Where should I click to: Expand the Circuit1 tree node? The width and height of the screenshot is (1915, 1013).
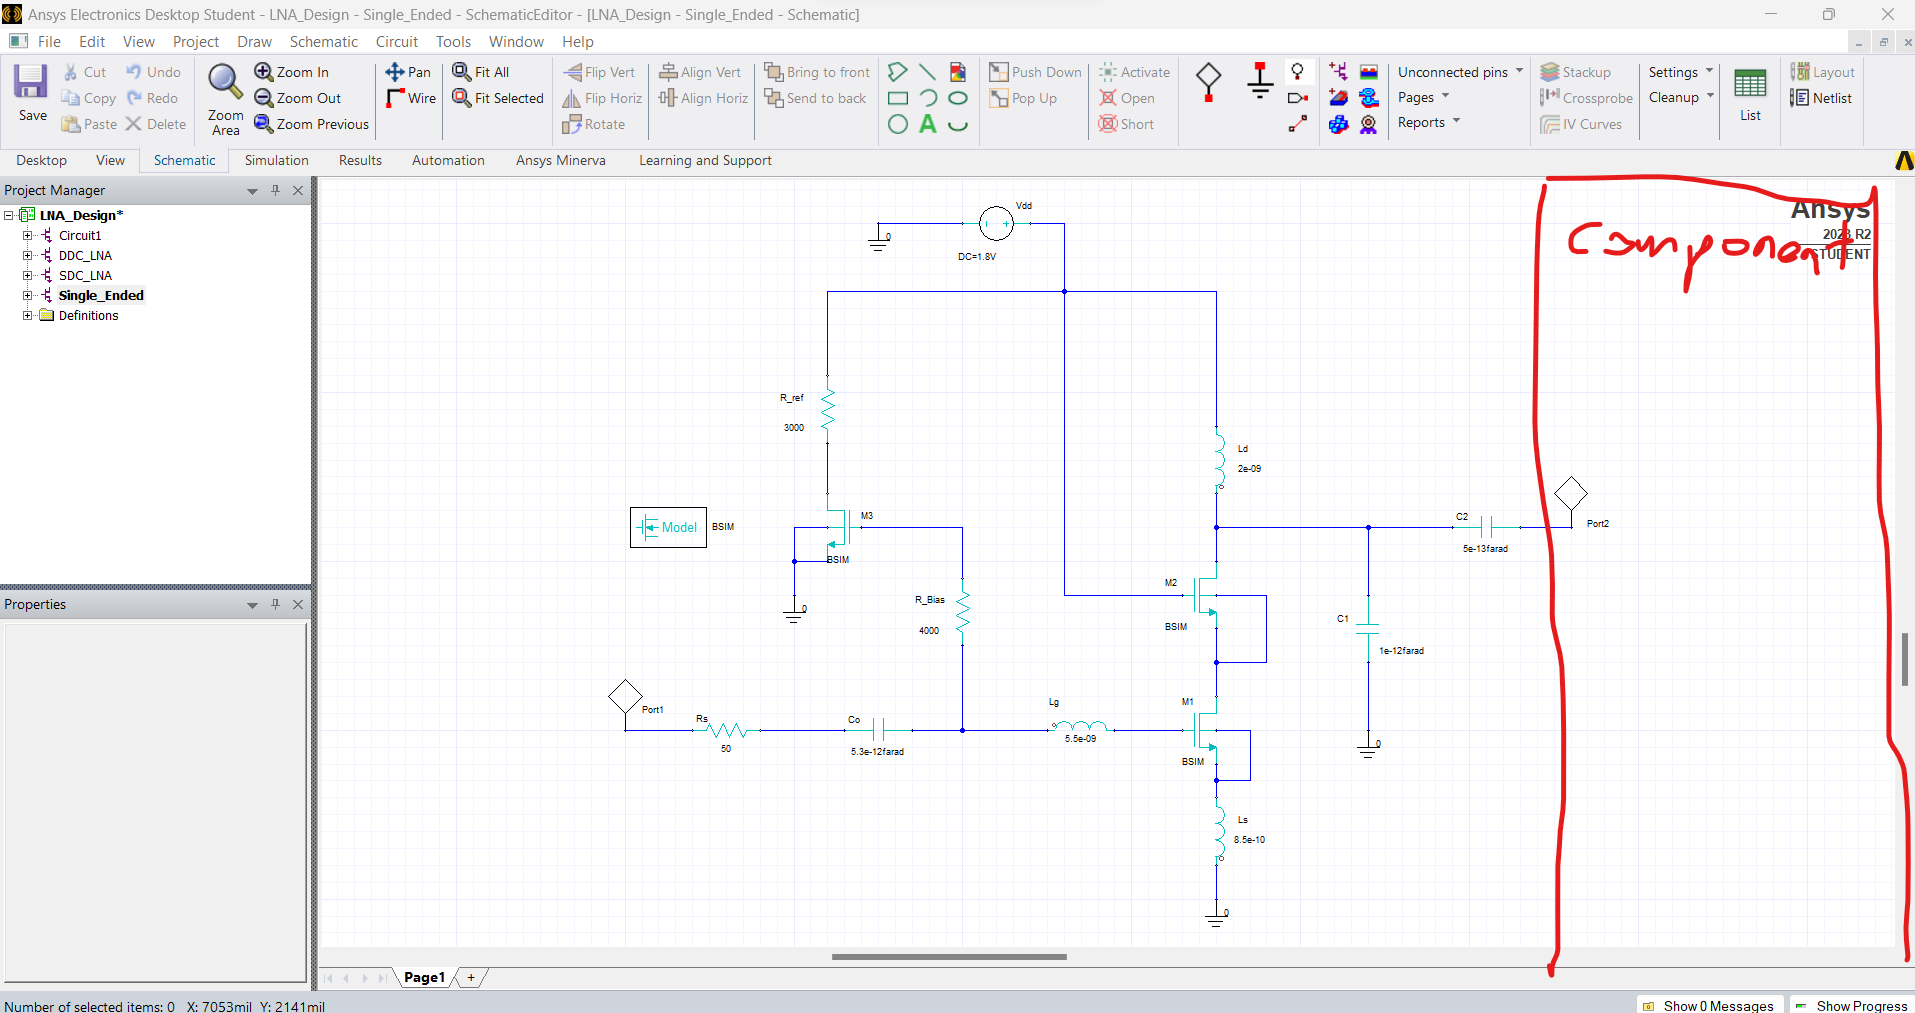pyautogui.click(x=28, y=236)
